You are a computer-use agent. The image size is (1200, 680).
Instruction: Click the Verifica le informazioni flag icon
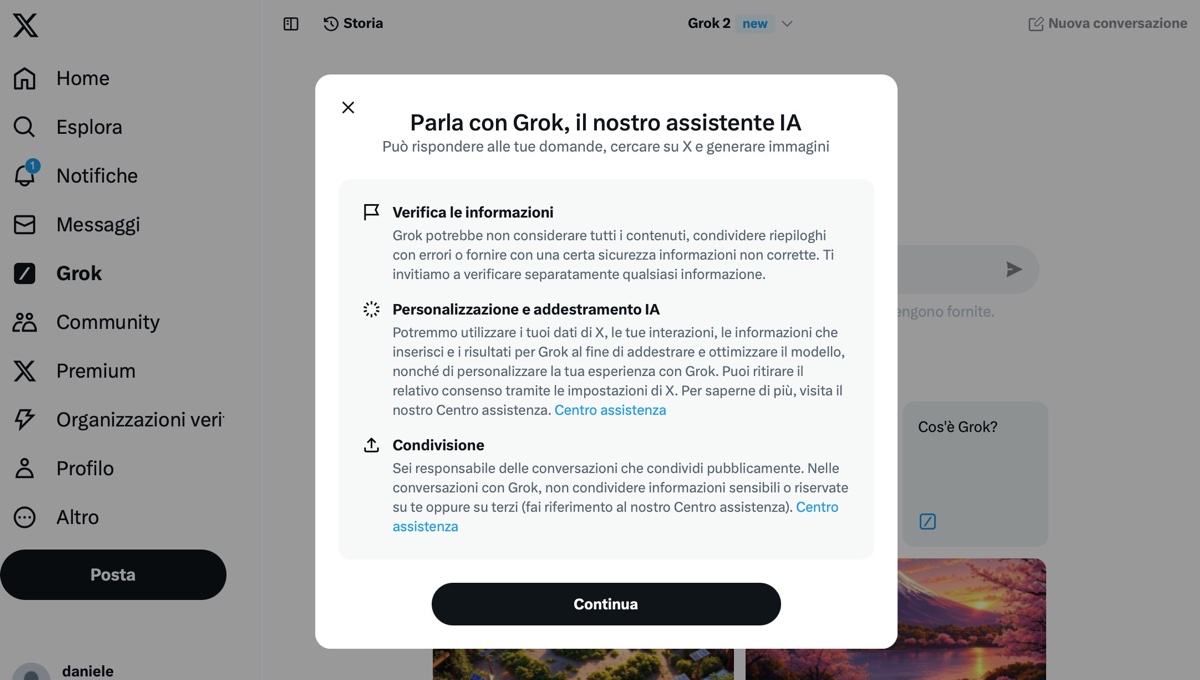(x=371, y=212)
